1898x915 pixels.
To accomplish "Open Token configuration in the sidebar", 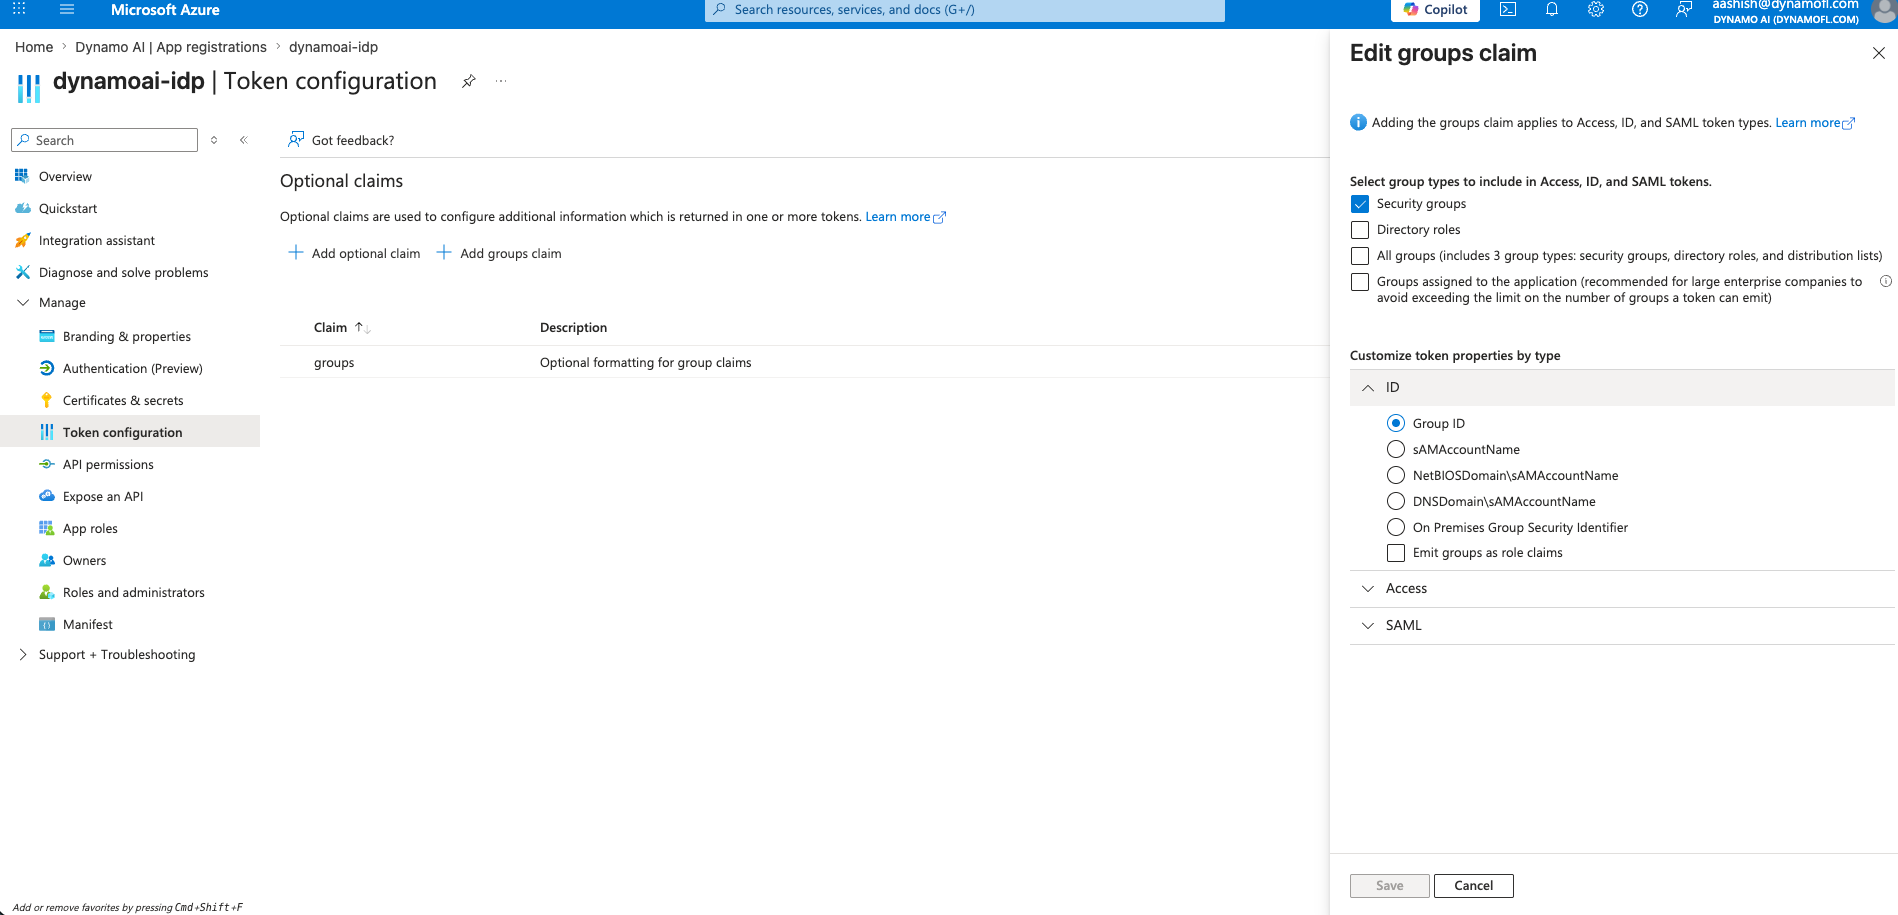I will pos(130,432).
